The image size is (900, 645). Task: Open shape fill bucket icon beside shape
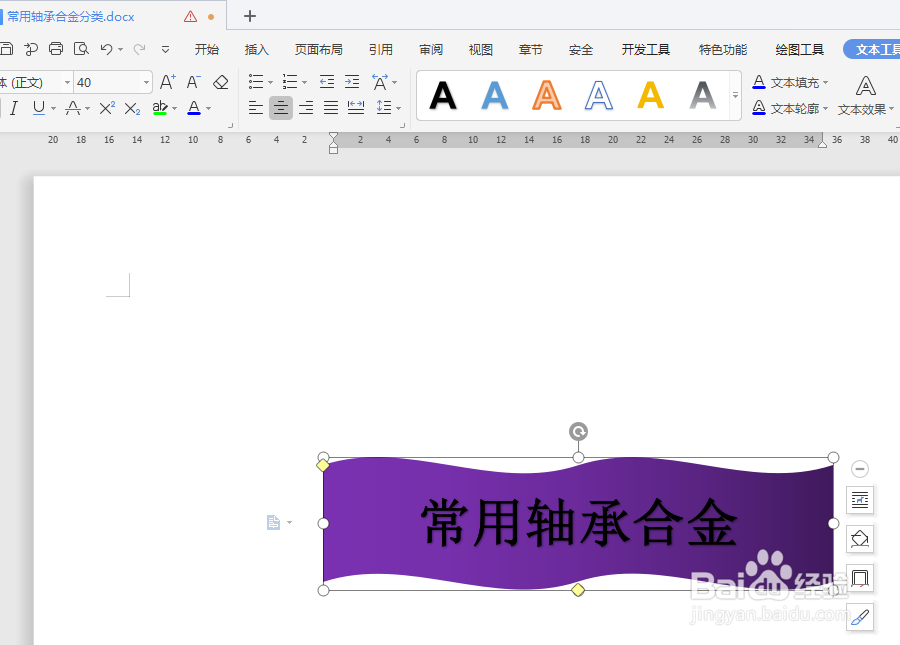pyautogui.click(x=860, y=539)
